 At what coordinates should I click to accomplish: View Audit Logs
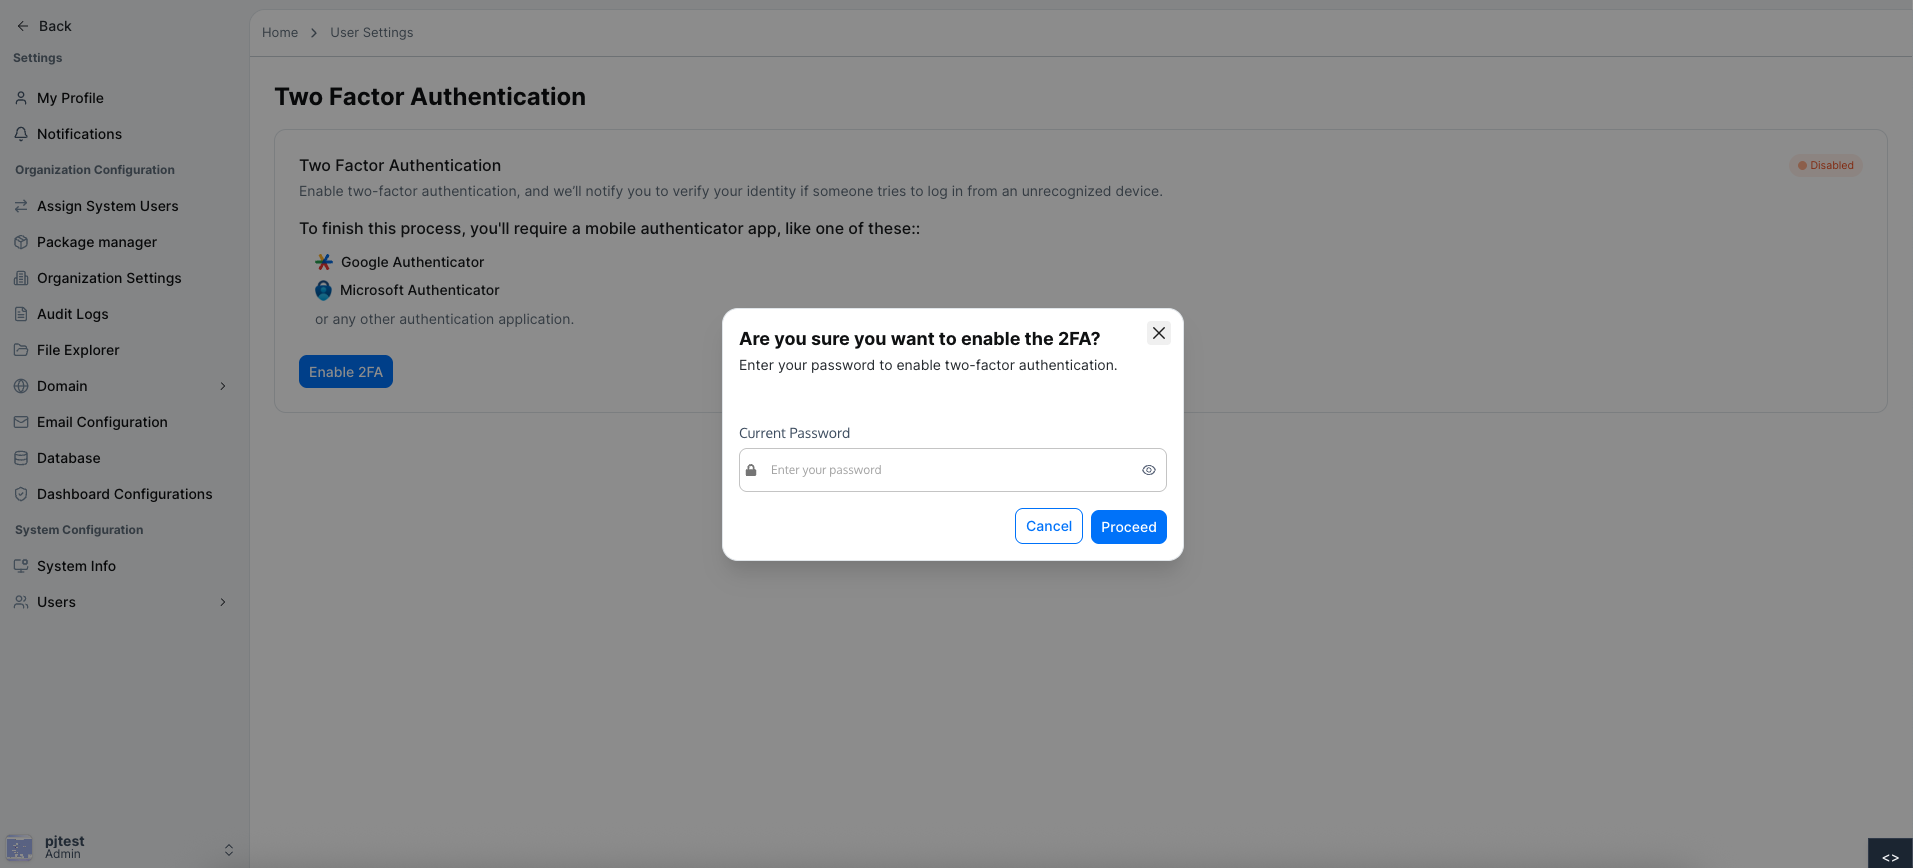coord(72,314)
